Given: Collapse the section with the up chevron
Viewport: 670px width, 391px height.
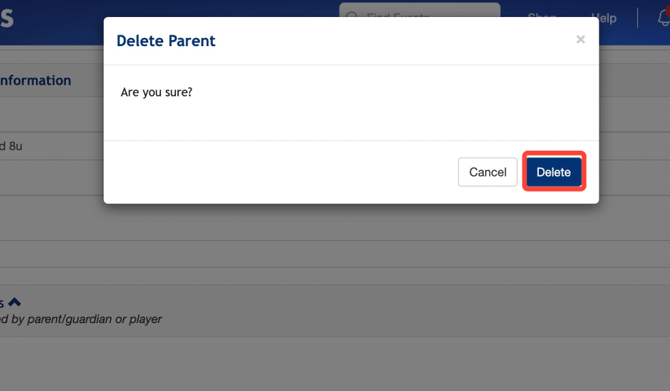Looking at the screenshot, I should coord(15,302).
